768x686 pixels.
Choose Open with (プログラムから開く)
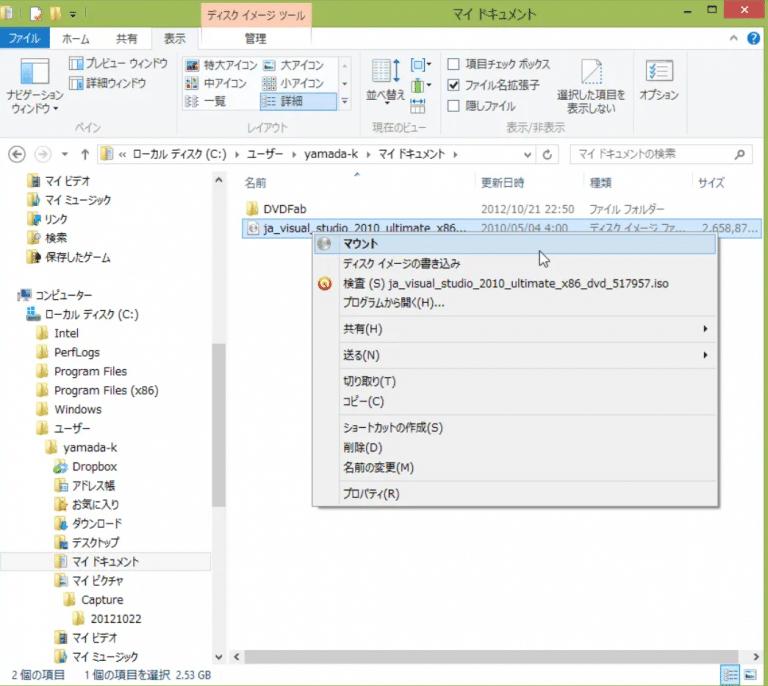pos(515,303)
